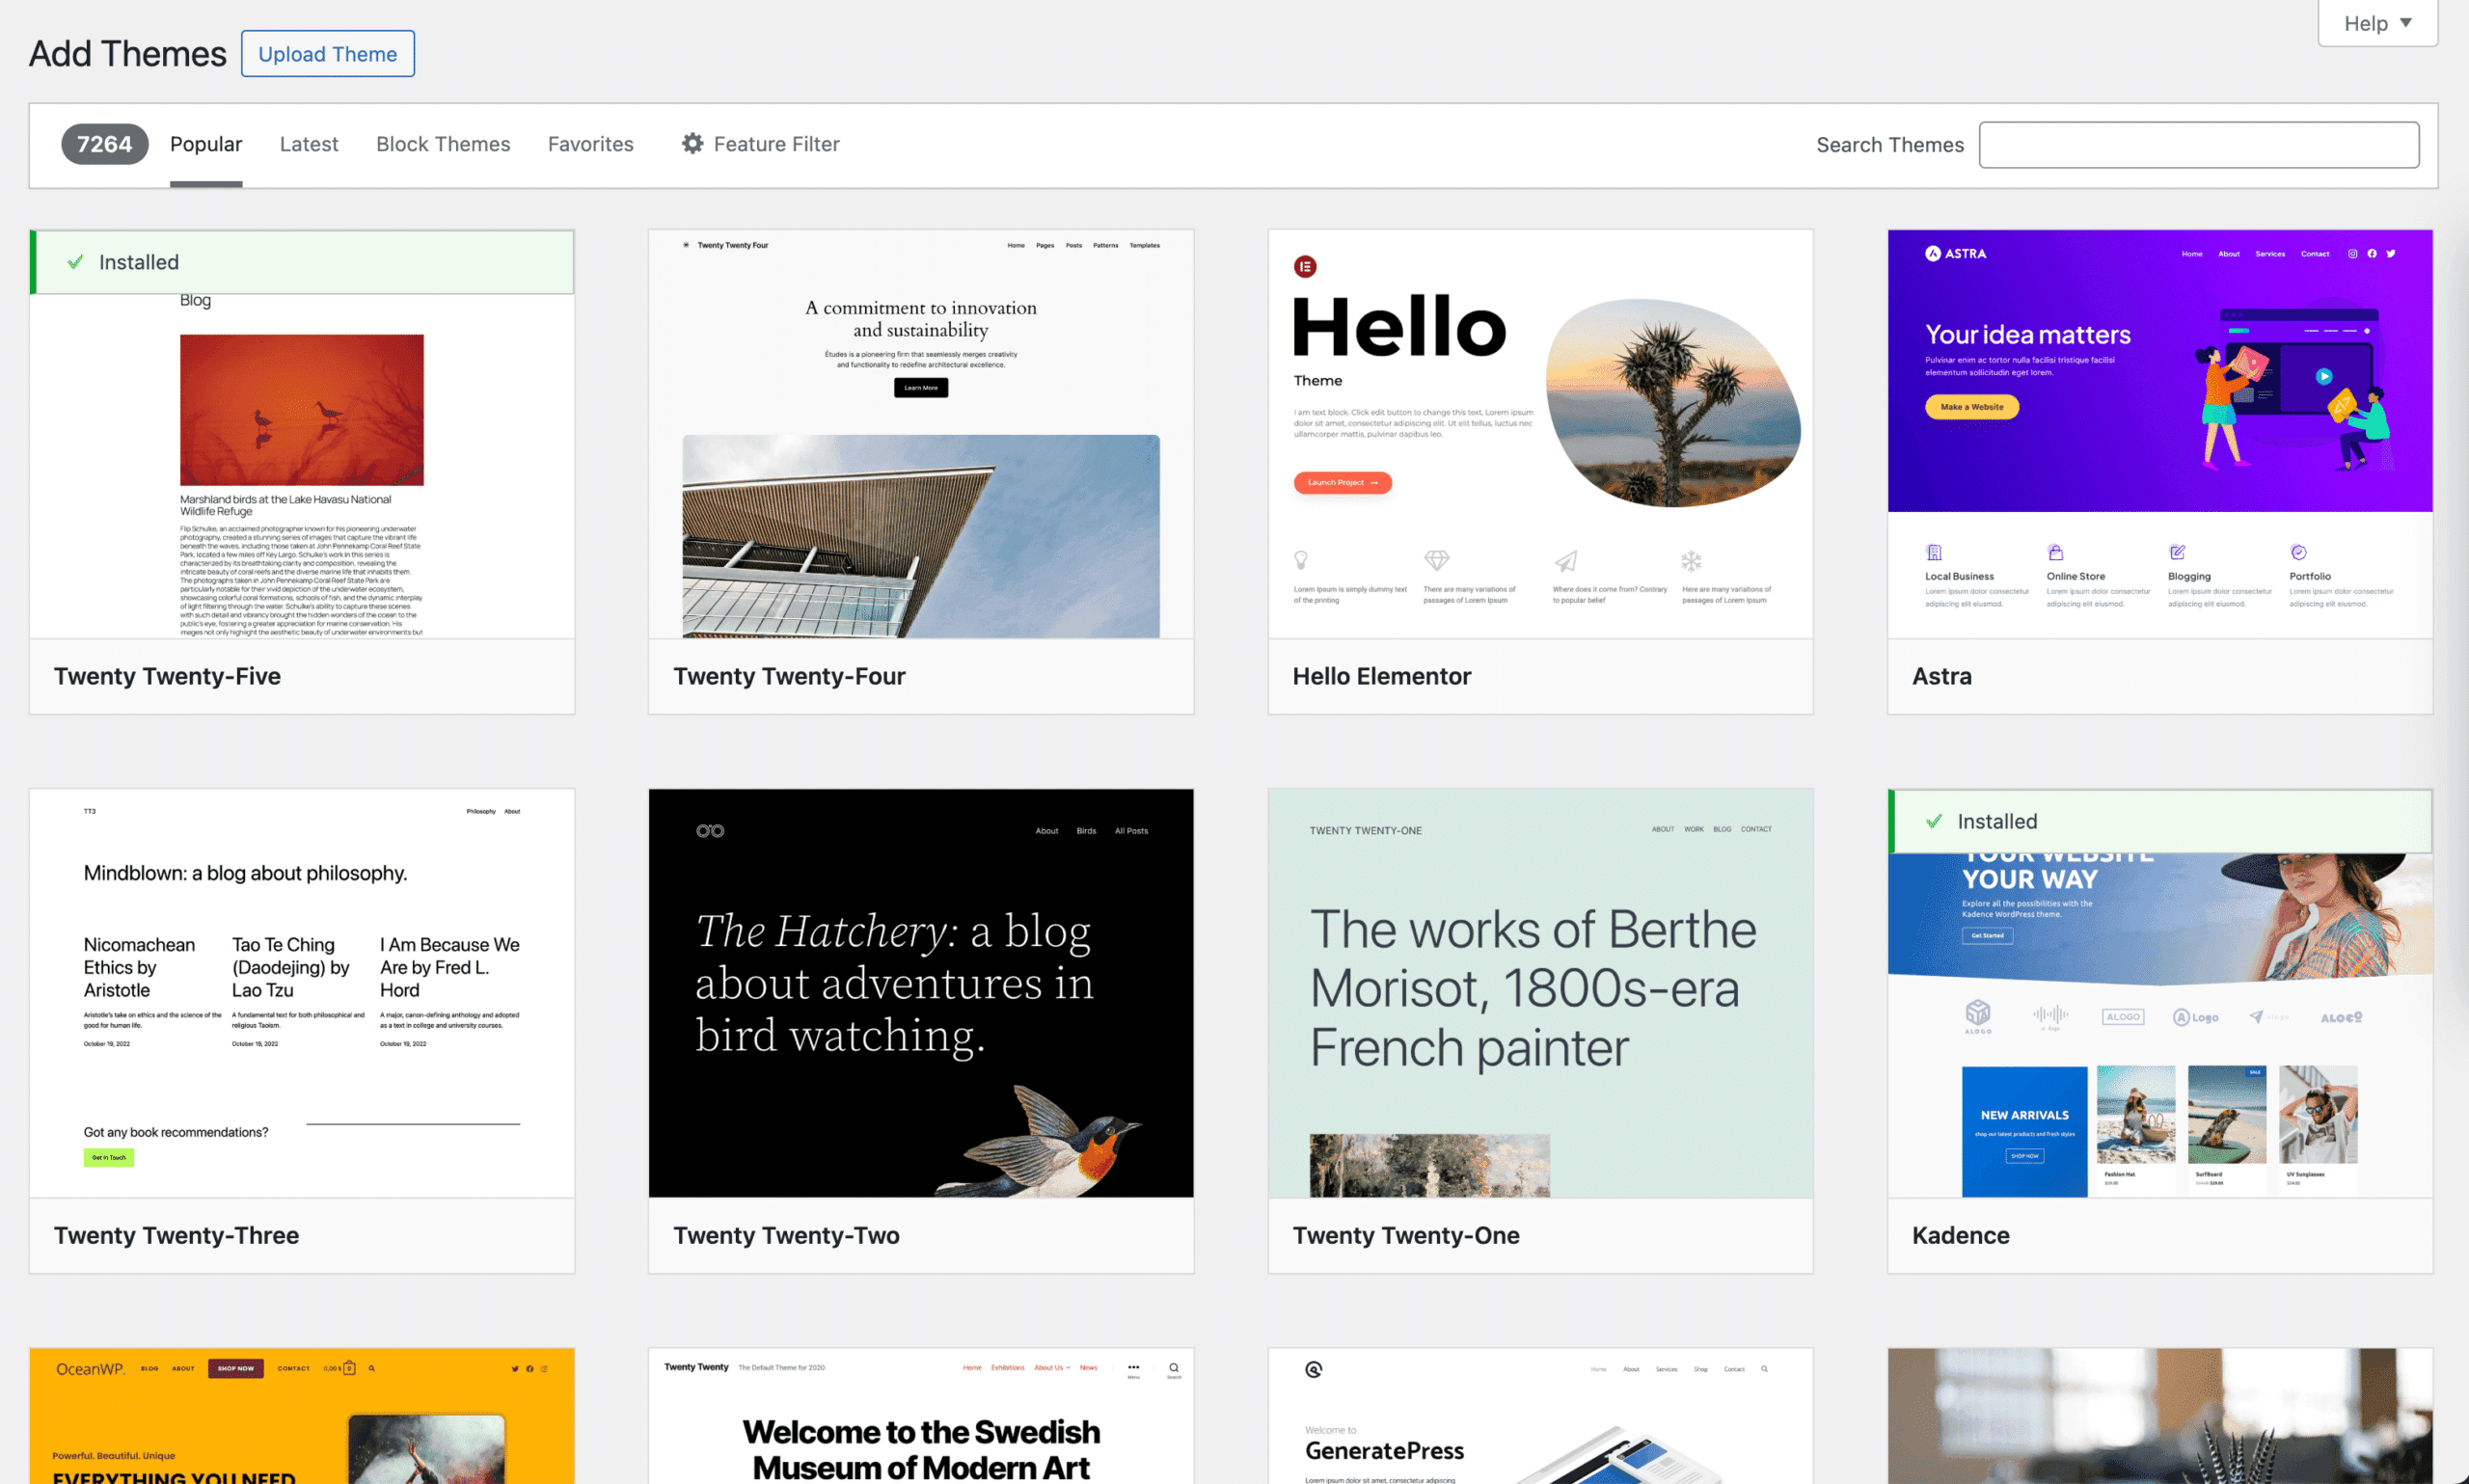Click the Hello Elementor theme name
This screenshot has width=2469, height=1484.
1382,676
